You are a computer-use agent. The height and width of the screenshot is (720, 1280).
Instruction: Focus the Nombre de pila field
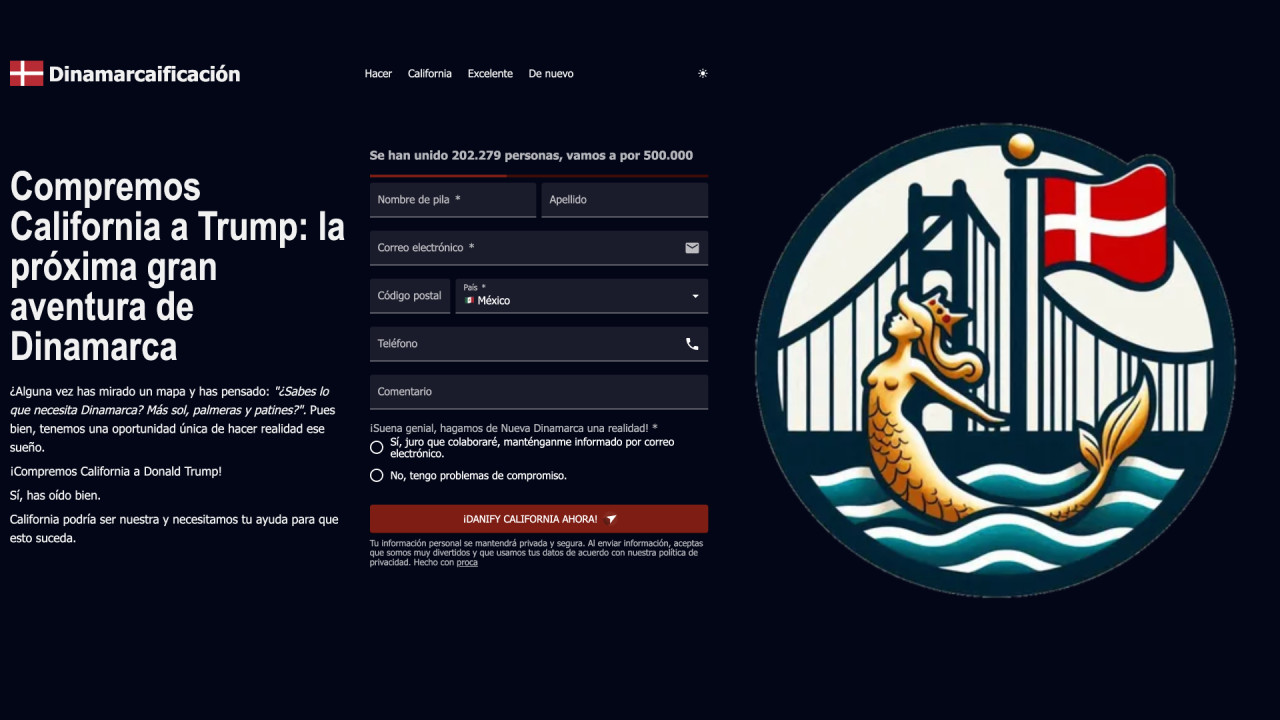452,200
